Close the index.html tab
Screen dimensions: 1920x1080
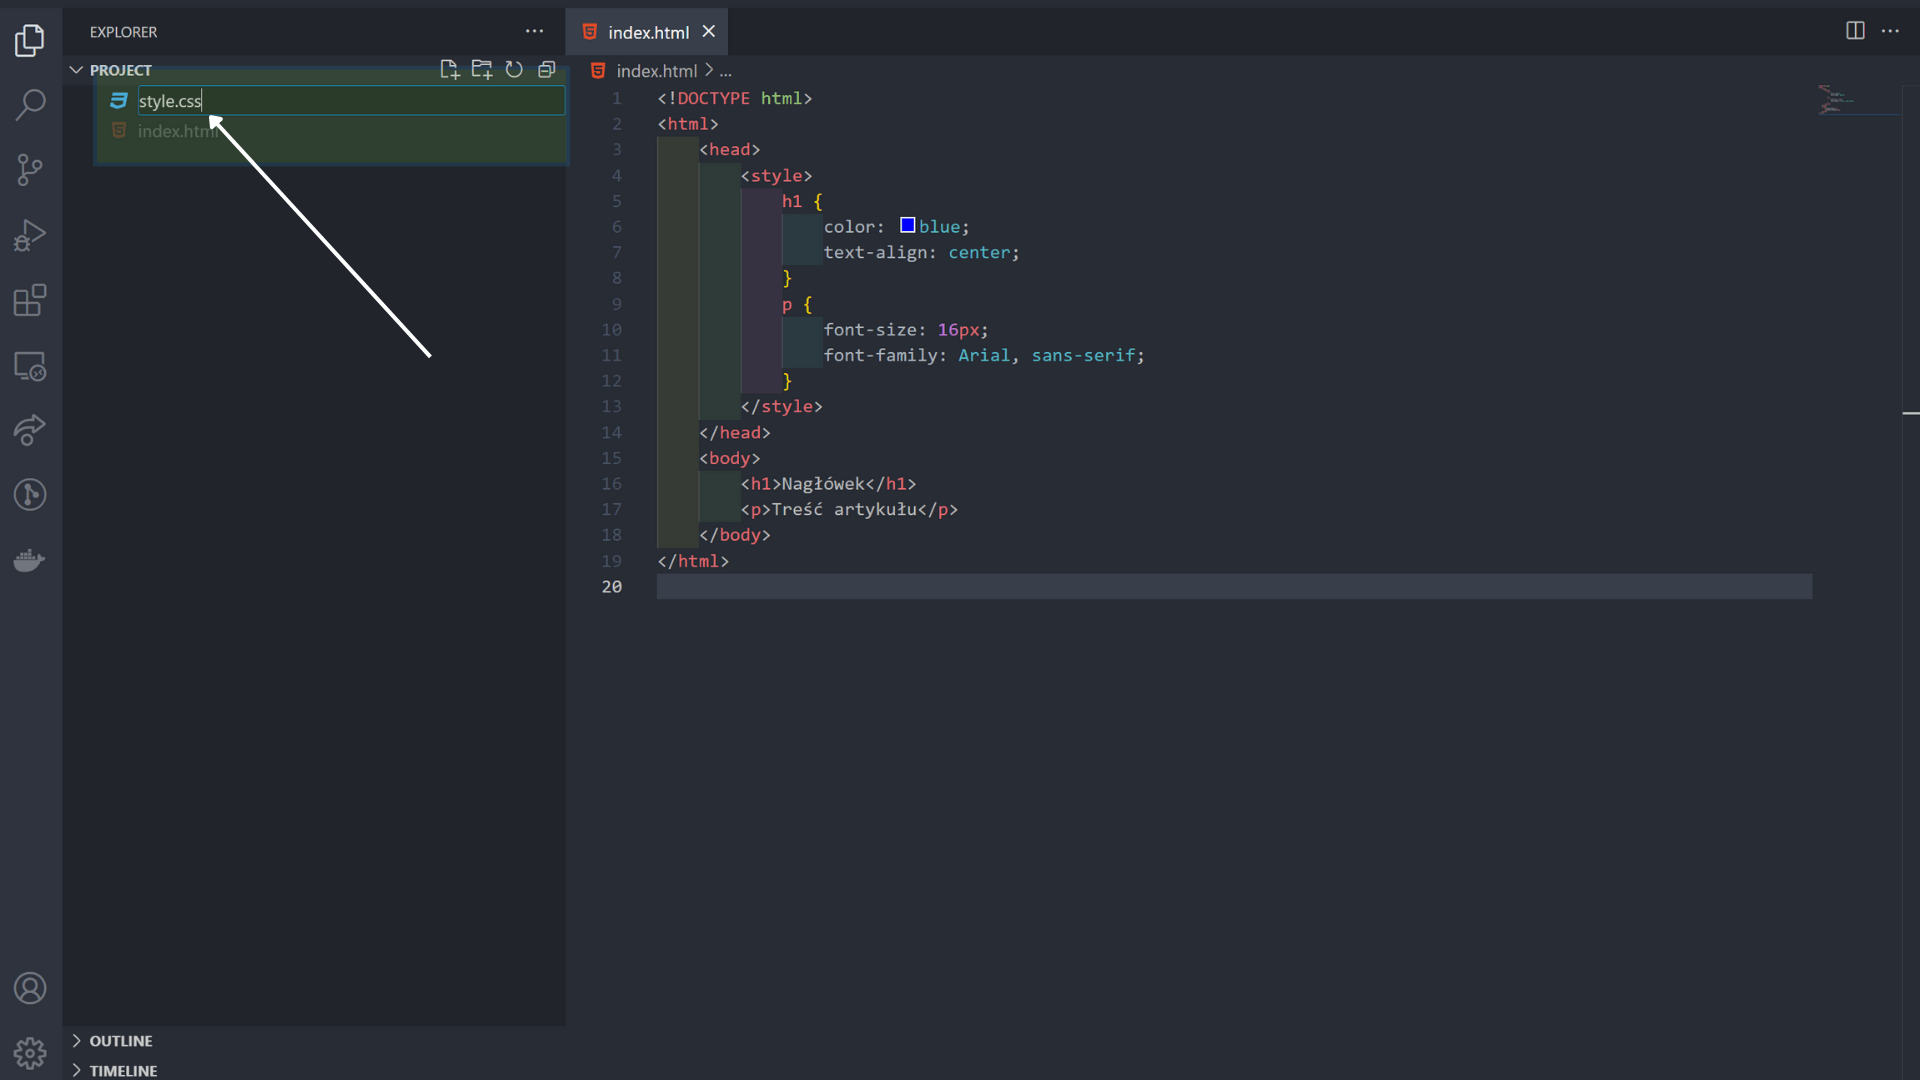pos(709,31)
